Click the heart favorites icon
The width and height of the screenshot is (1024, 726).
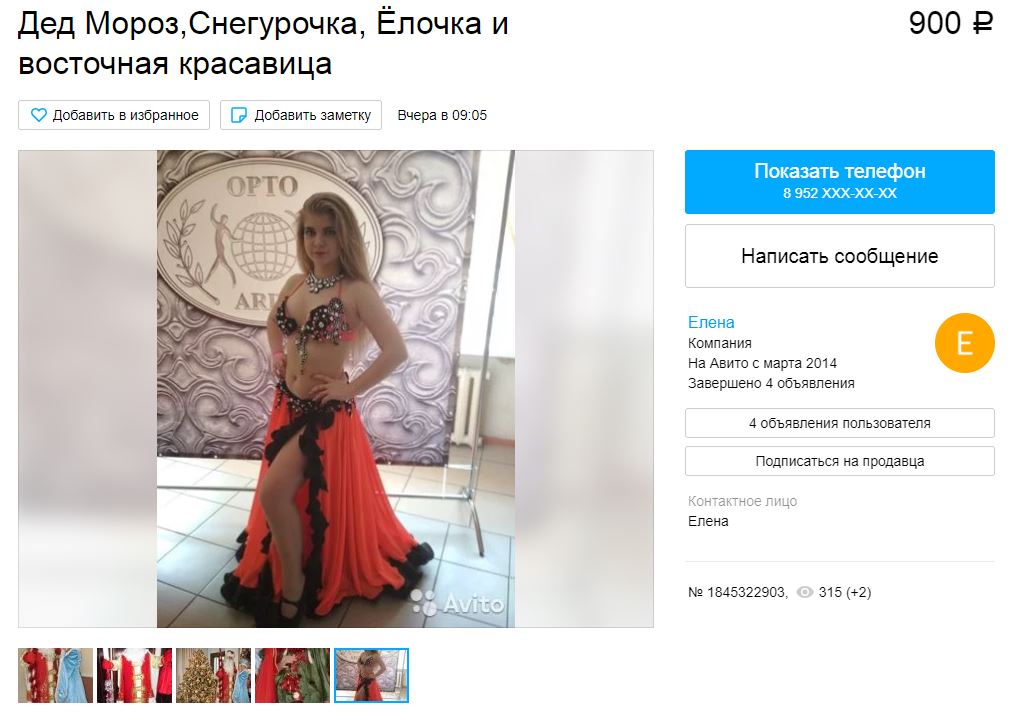click(x=39, y=115)
